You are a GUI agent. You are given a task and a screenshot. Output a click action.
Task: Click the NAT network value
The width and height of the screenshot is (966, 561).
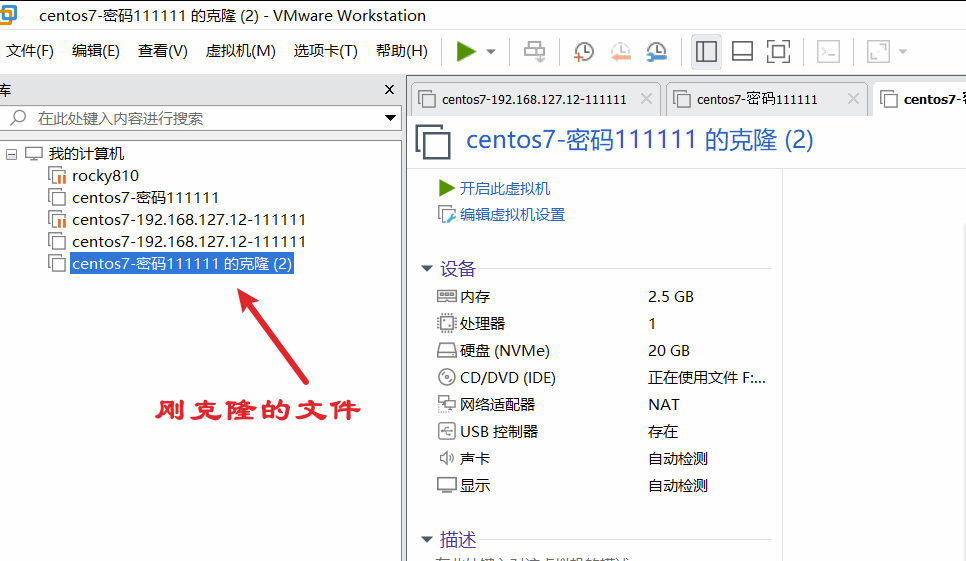664,405
